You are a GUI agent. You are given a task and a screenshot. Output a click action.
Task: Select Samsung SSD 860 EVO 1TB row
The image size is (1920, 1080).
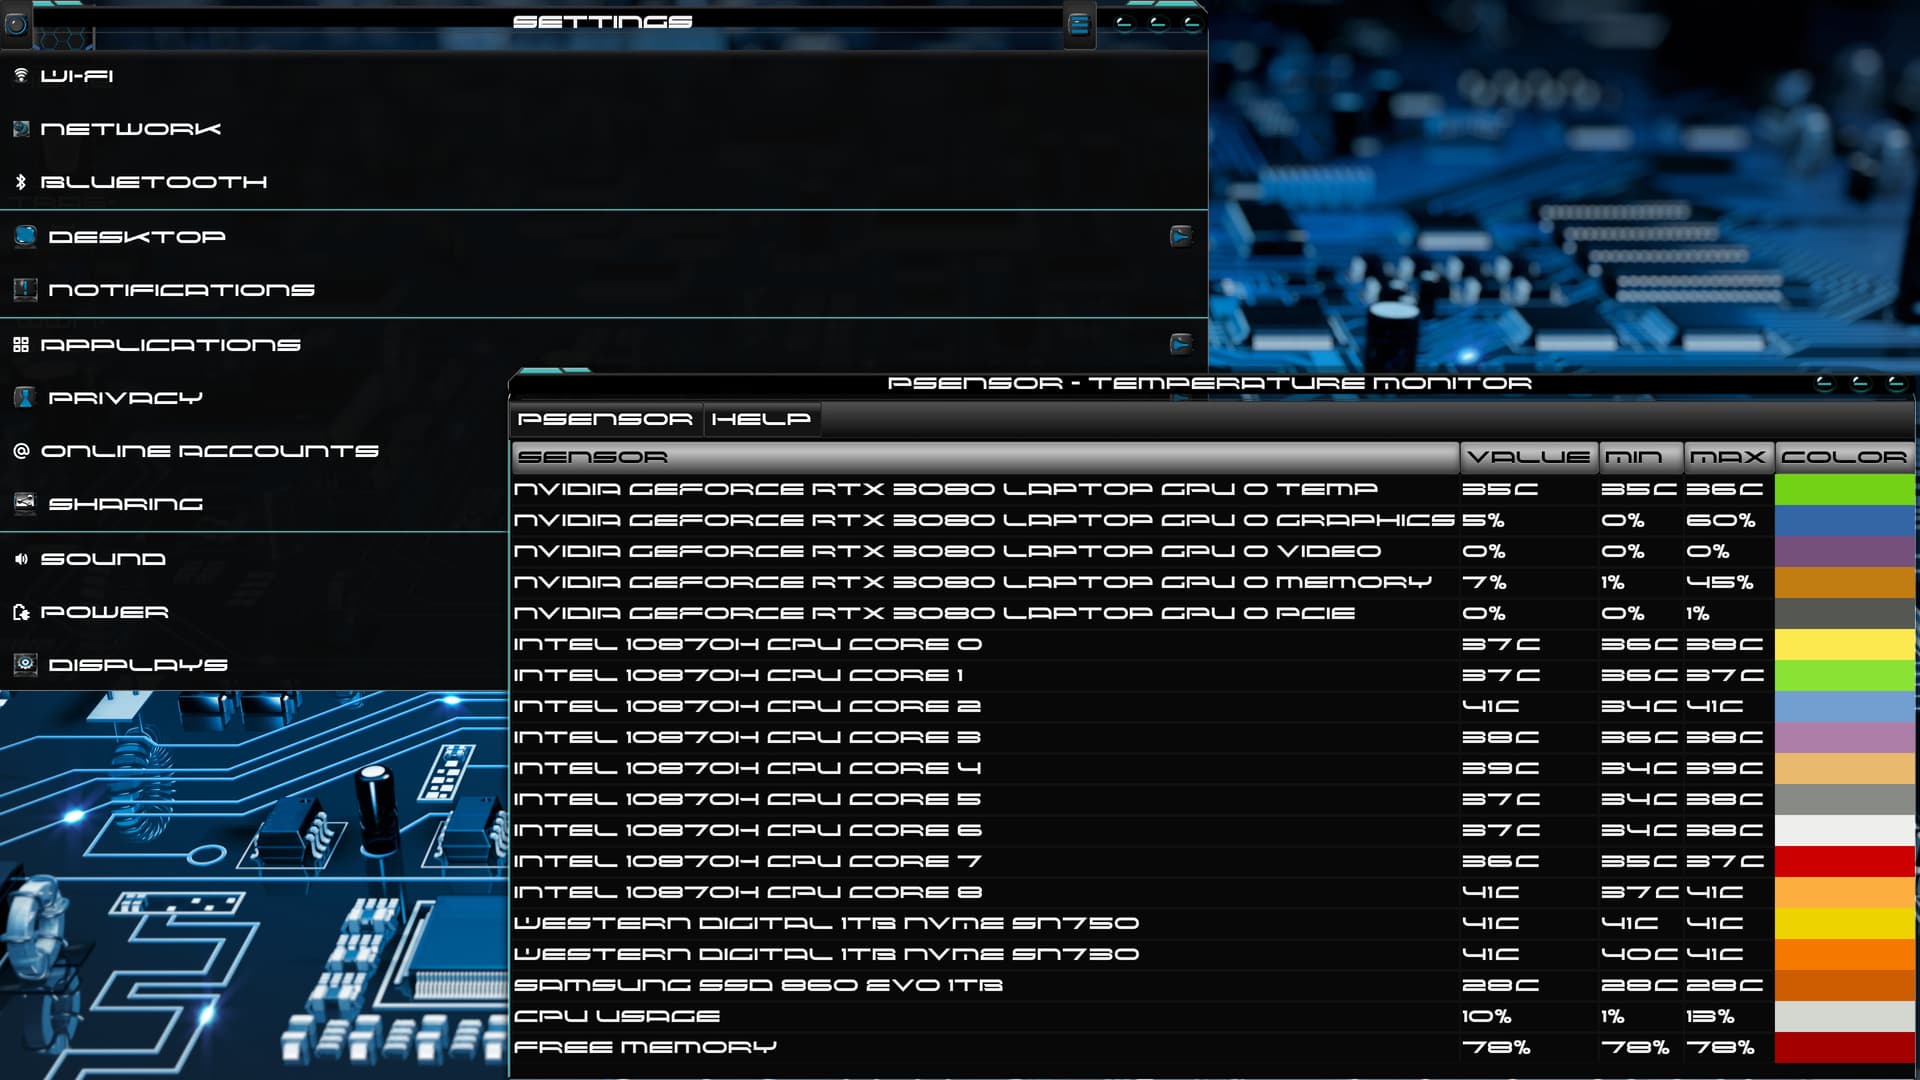(1212, 985)
